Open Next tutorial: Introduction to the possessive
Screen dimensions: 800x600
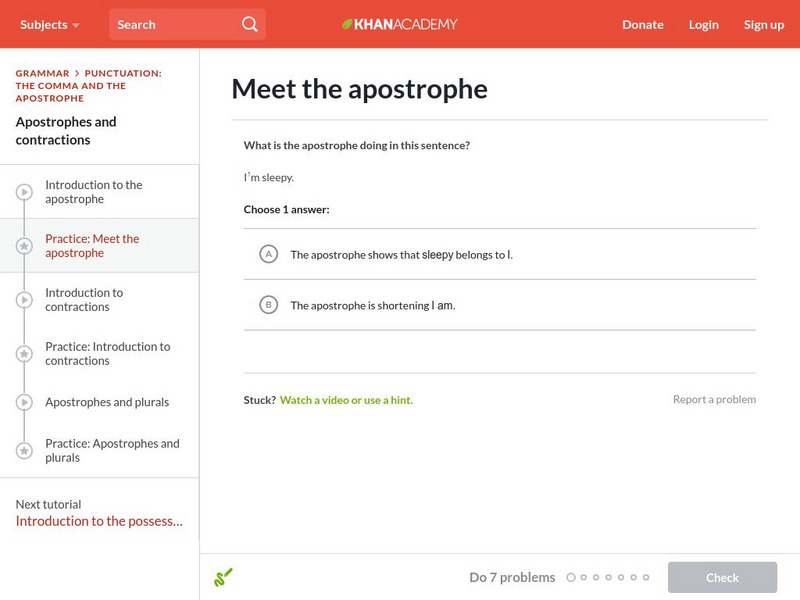(x=99, y=521)
